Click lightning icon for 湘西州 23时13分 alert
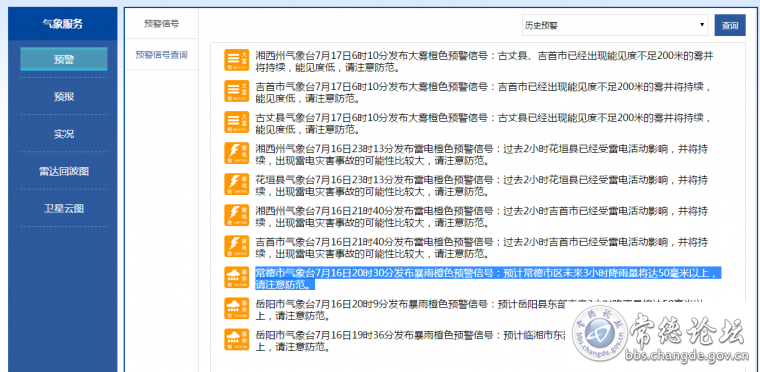 237,153
